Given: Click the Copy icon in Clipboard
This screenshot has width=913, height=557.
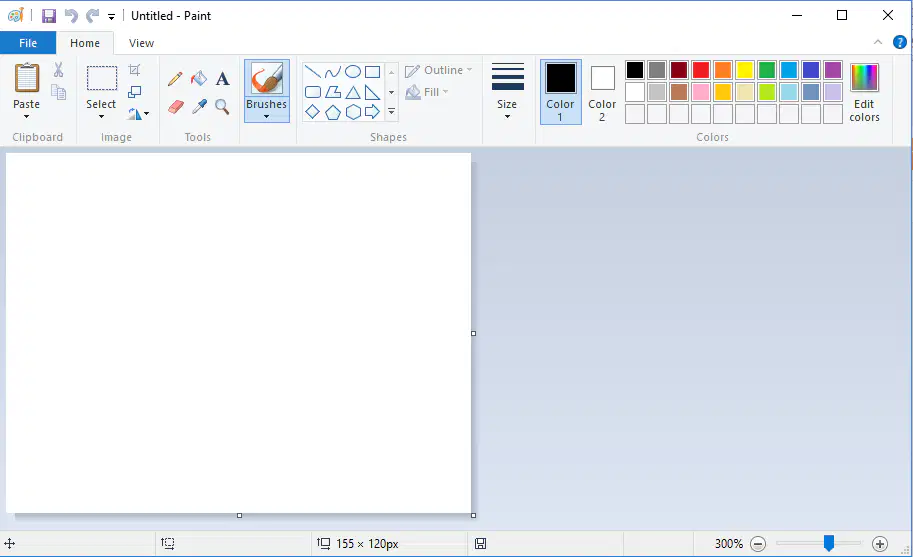Looking at the screenshot, I should coord(58,92).
